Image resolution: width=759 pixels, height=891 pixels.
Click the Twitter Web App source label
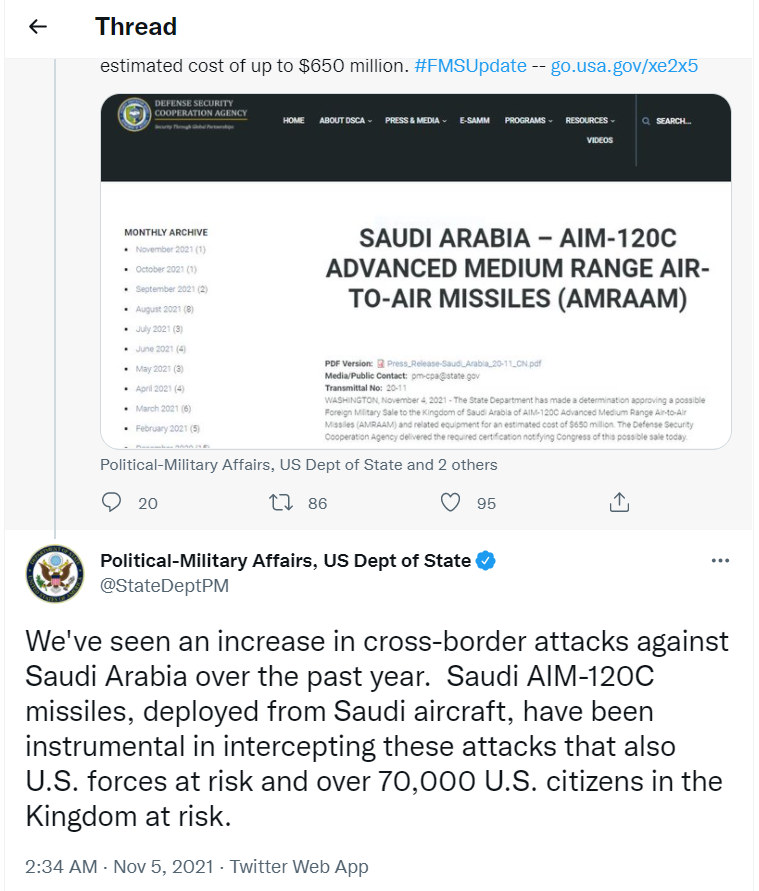[x=298, y=867]
